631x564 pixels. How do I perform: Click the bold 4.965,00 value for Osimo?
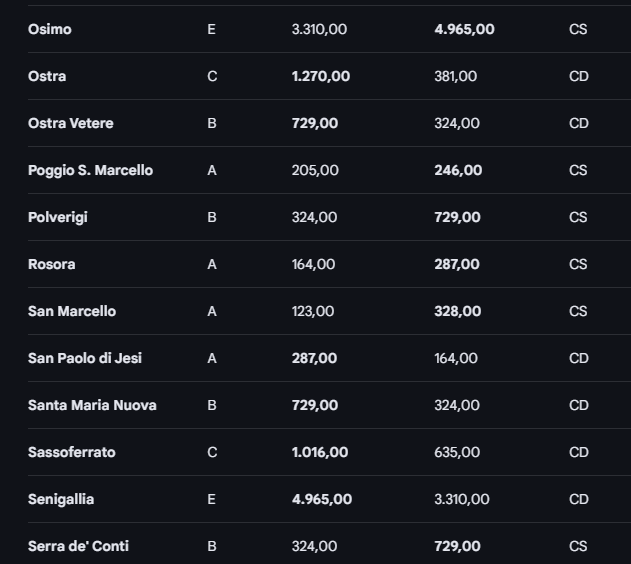pos(464,29)
